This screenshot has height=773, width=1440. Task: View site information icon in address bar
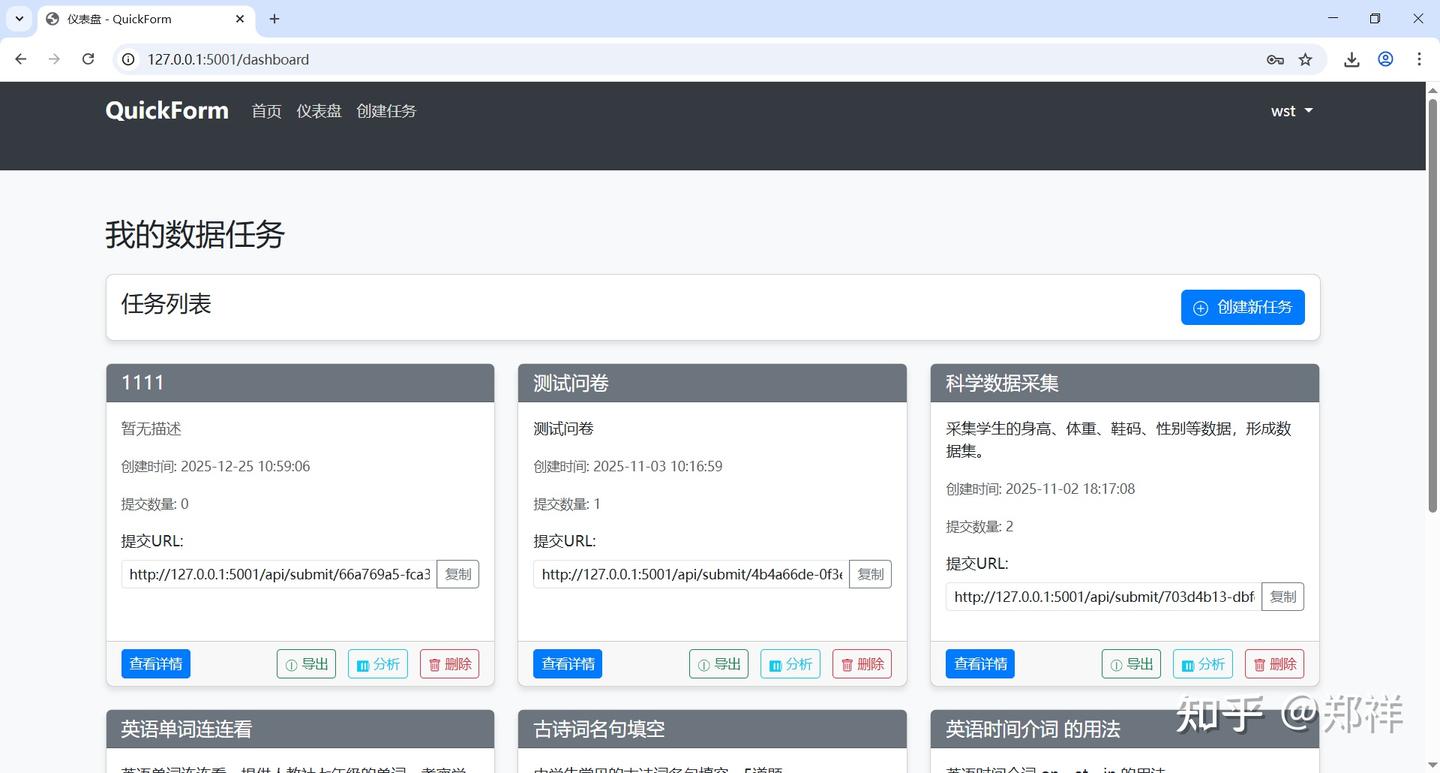click(x=128, y=59)
